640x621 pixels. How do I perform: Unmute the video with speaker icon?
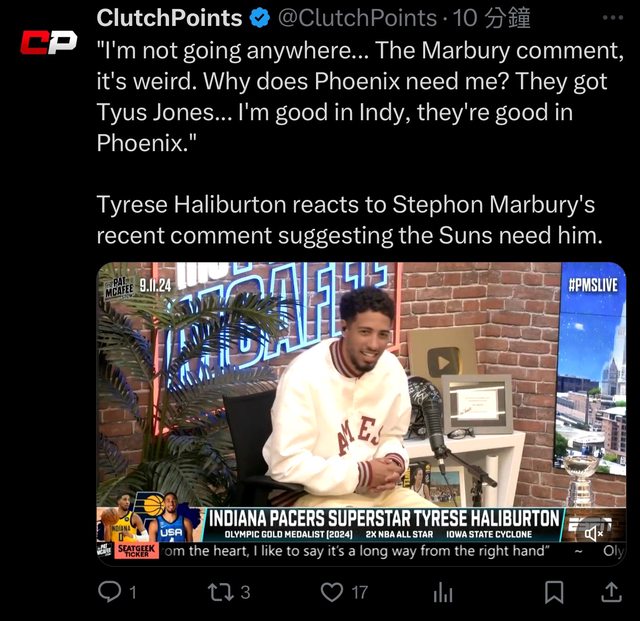click(x=594, y=533)
